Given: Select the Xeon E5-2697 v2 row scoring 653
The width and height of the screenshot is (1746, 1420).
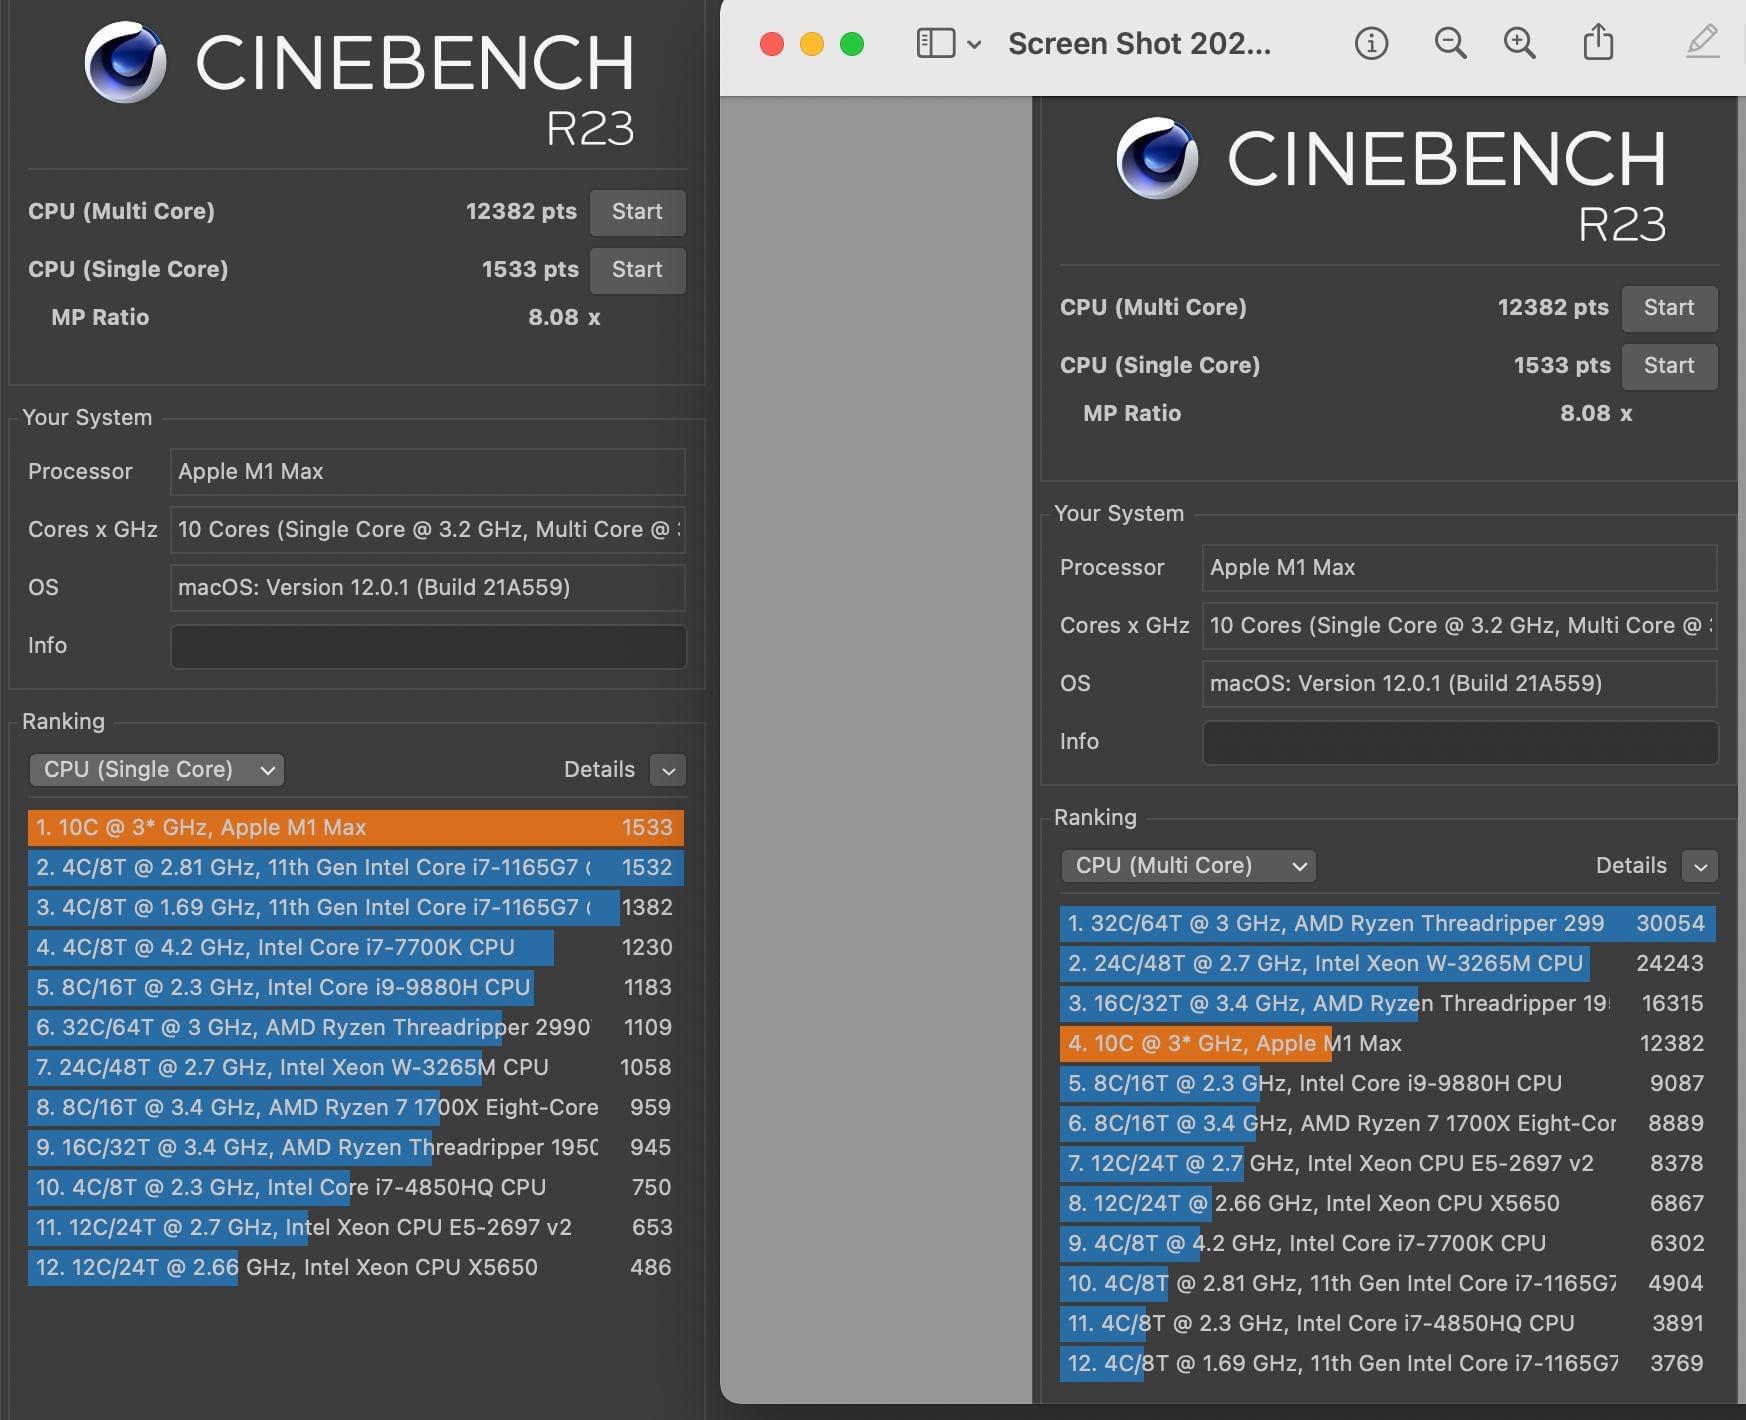Looking at the screenshot, I should point(356,1228).
